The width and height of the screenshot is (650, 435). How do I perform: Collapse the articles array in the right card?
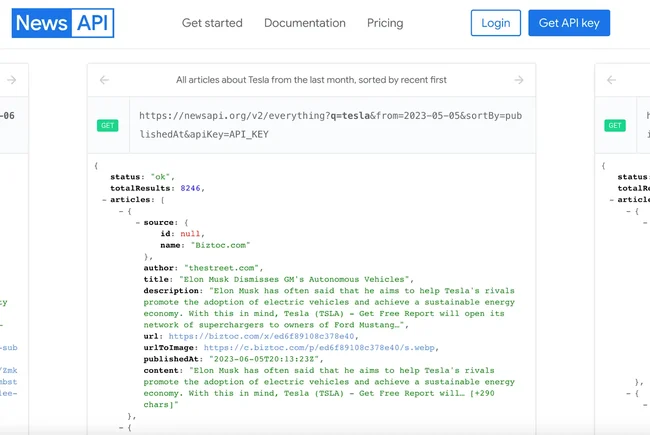click(611, 200)
